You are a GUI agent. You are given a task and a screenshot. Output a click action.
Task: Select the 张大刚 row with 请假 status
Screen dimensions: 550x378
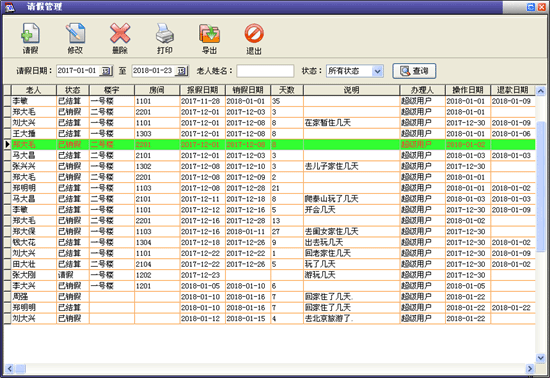click(x=269, y=275)
